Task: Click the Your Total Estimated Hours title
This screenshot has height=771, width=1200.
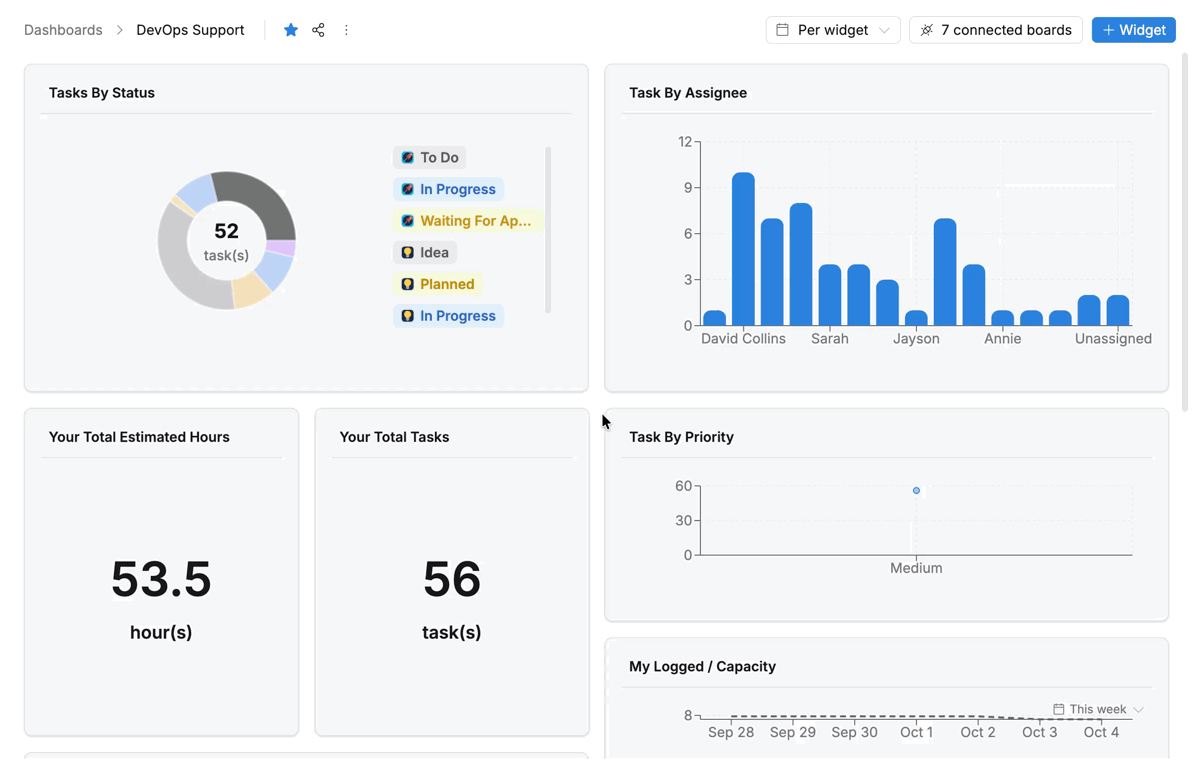Action: click(x=139, y=437)
